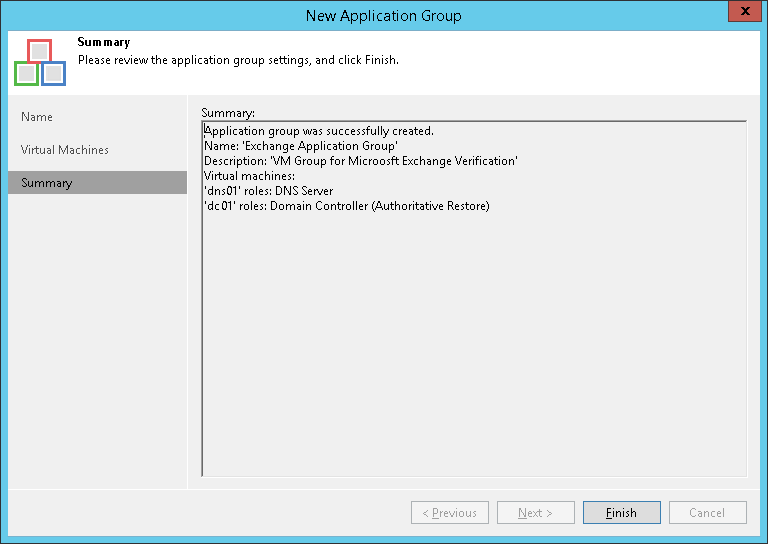Image resolution: width=768 pixels, height=544 pixels.
Task: Click the application group wizard icon
Action: (40, 62)
